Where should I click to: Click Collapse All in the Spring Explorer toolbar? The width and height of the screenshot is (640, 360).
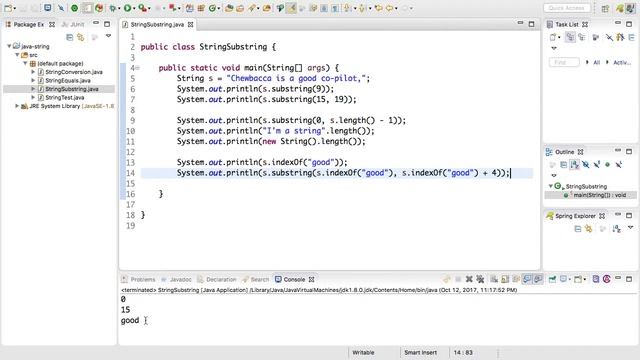(578, 229)
